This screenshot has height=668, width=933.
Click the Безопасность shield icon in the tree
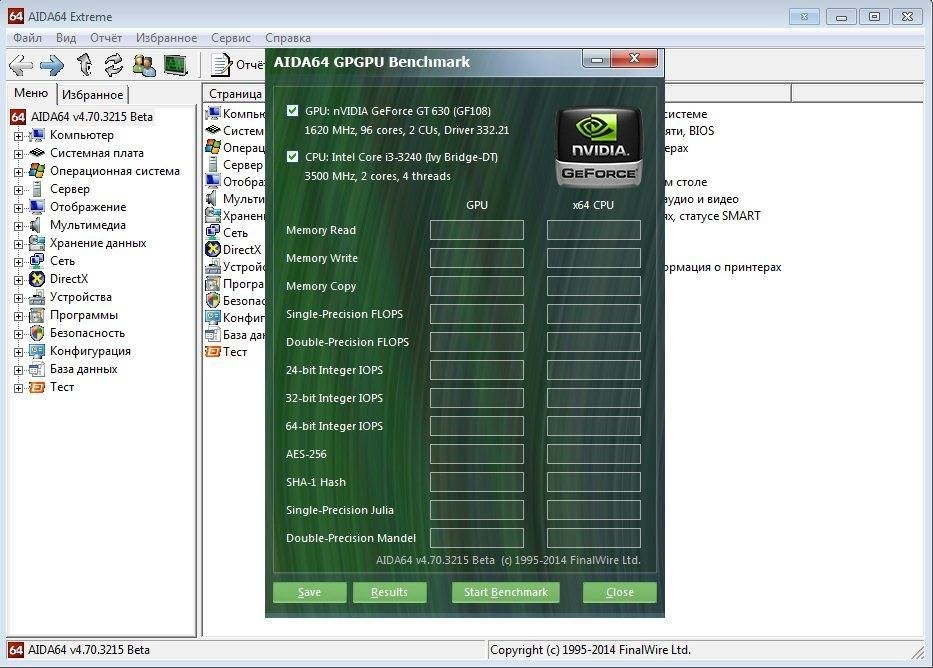(36, 333)
